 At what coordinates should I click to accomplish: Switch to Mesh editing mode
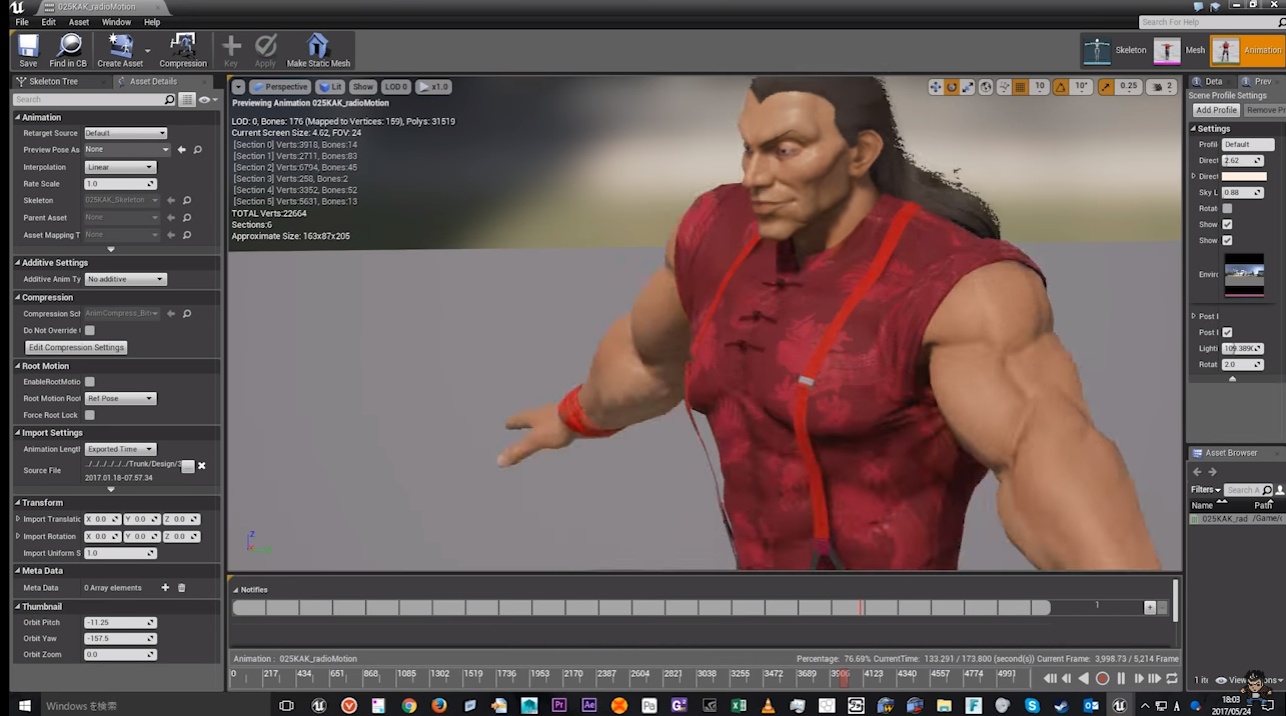1179,50
